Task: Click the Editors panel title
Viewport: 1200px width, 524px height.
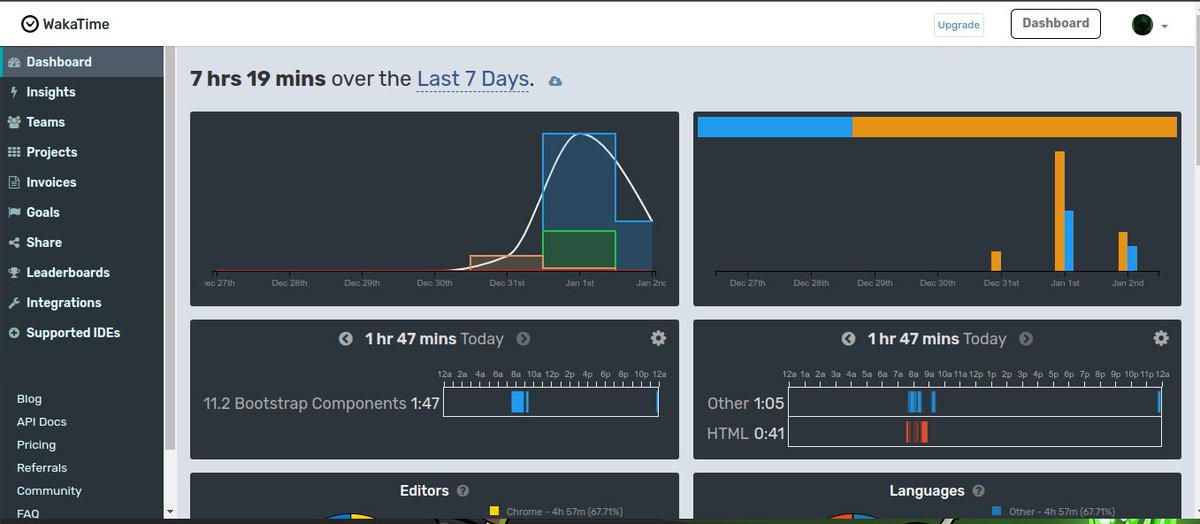Action: tap(424, 491)
